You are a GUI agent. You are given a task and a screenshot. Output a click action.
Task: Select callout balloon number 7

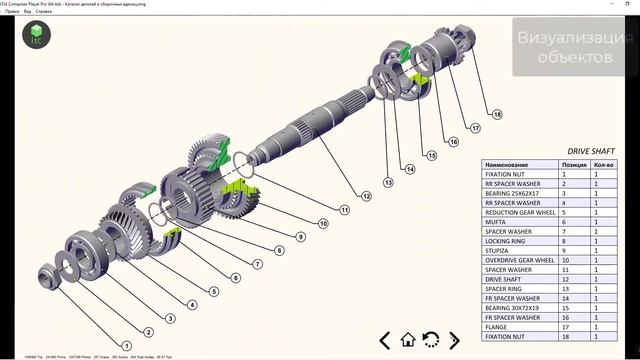click(258, 264)
